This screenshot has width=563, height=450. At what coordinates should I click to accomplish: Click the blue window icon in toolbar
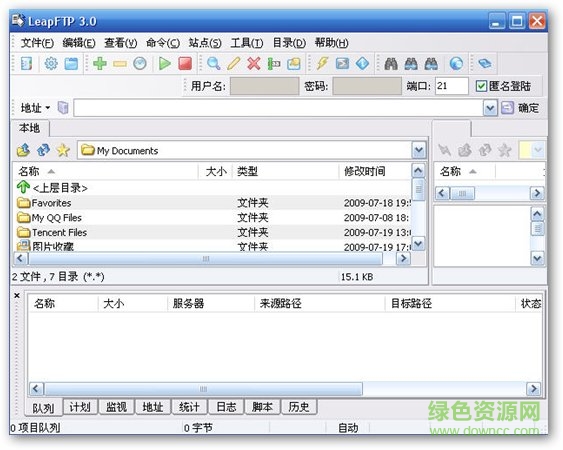click(71, 64)
